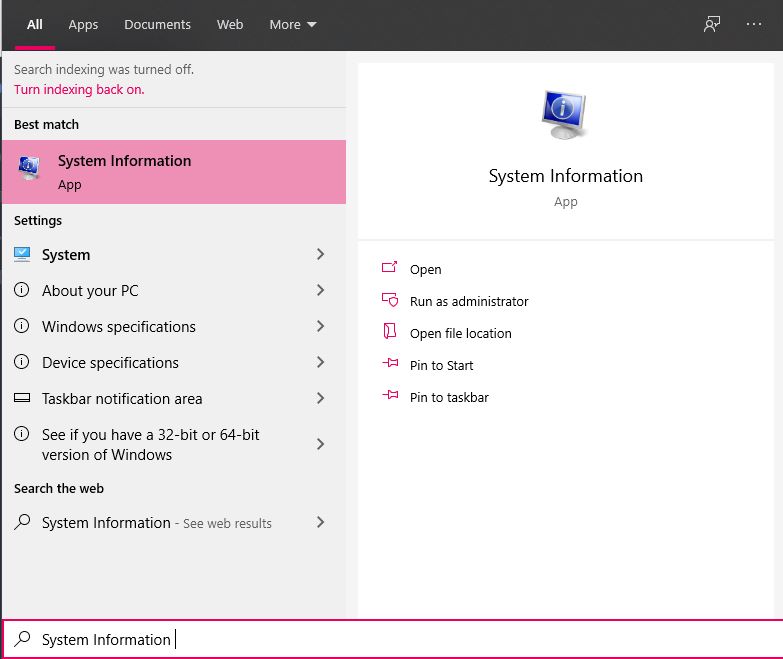Click the shield icon for Run as administrator
Viewport: 783px width, 659px height.
click(x=390, y=300)
